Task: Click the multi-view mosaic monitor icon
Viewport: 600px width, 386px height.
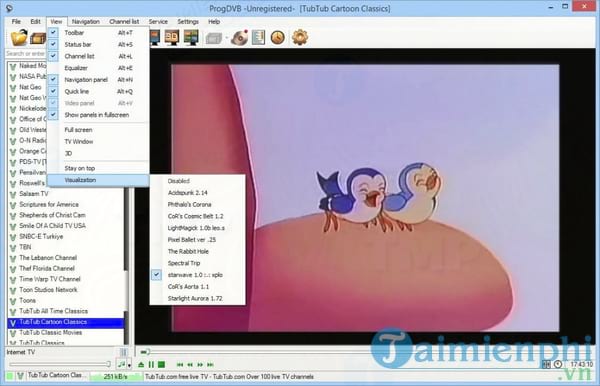Action: pyautogui.click(x=191, y=37)
